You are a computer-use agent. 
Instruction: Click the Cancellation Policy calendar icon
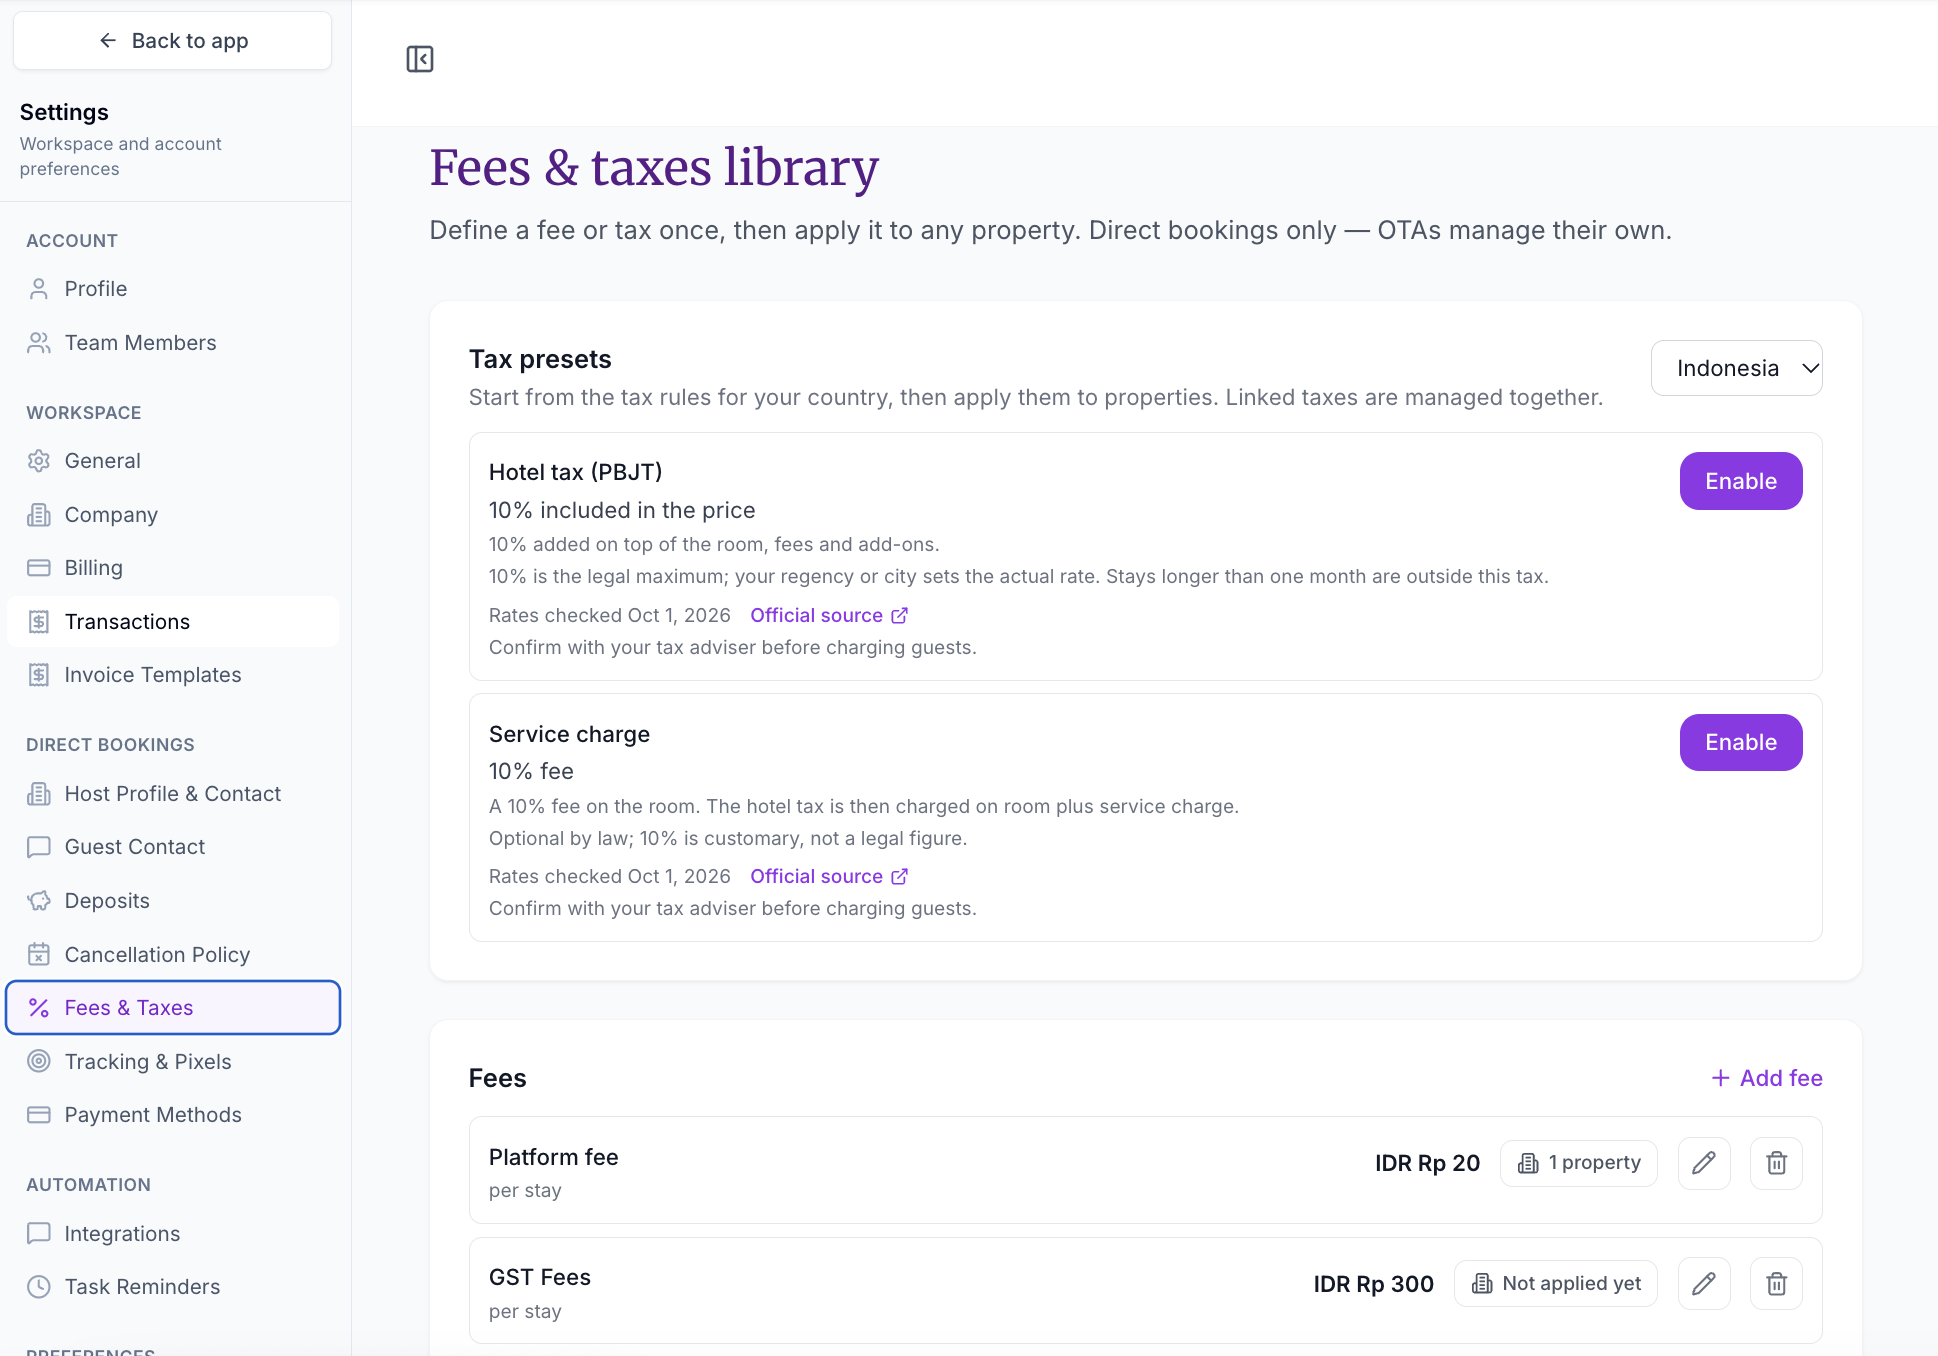(x=39, y=955)
